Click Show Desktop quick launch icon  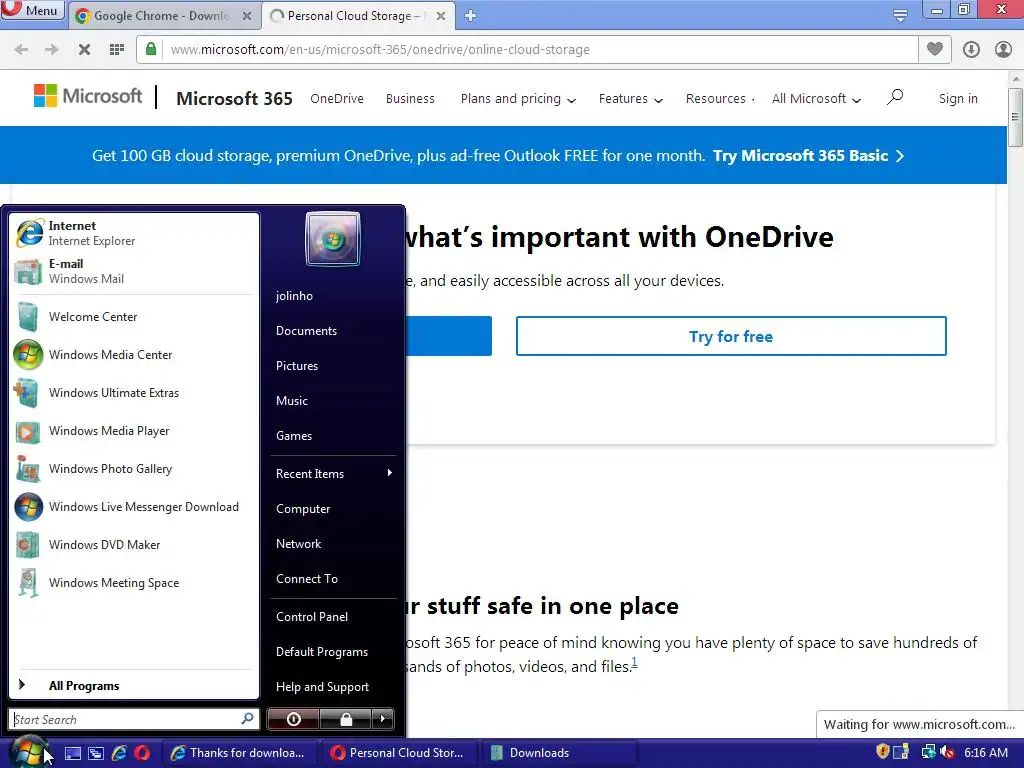pyautogui.click(x=72, y=753)
